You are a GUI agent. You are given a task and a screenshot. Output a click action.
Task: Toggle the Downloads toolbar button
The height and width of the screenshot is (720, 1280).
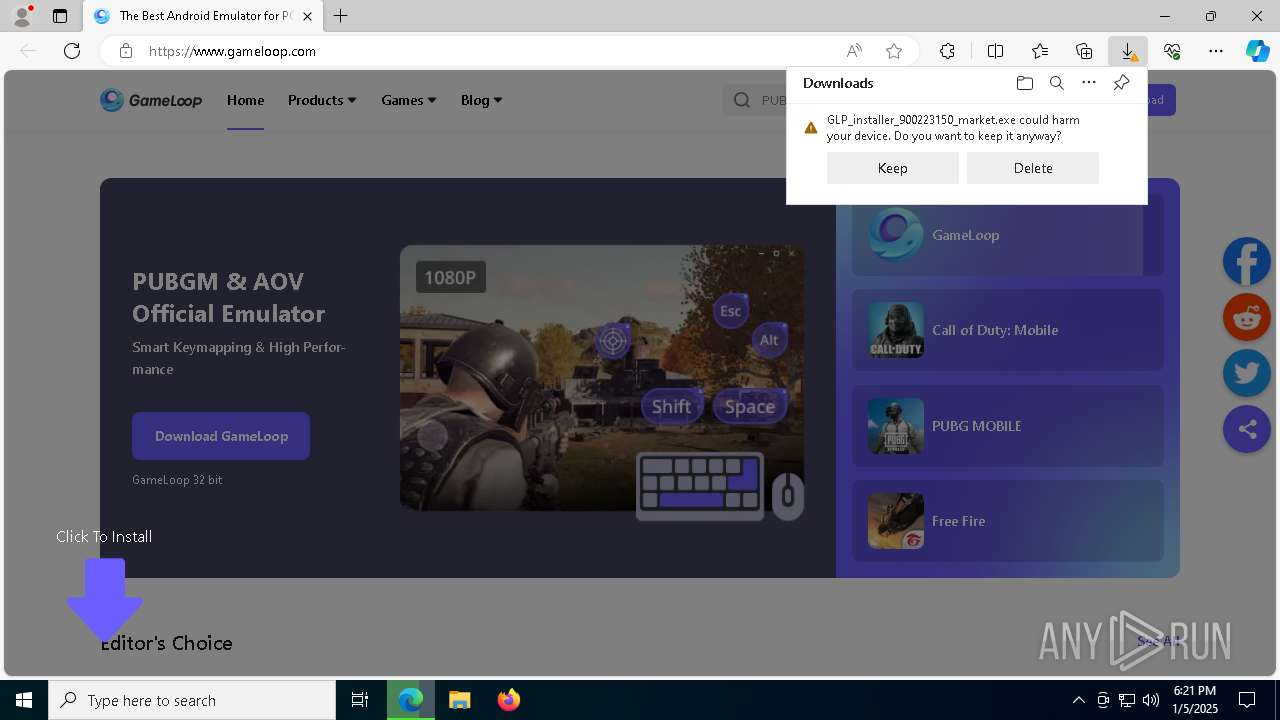click(x=1128, y=51)
